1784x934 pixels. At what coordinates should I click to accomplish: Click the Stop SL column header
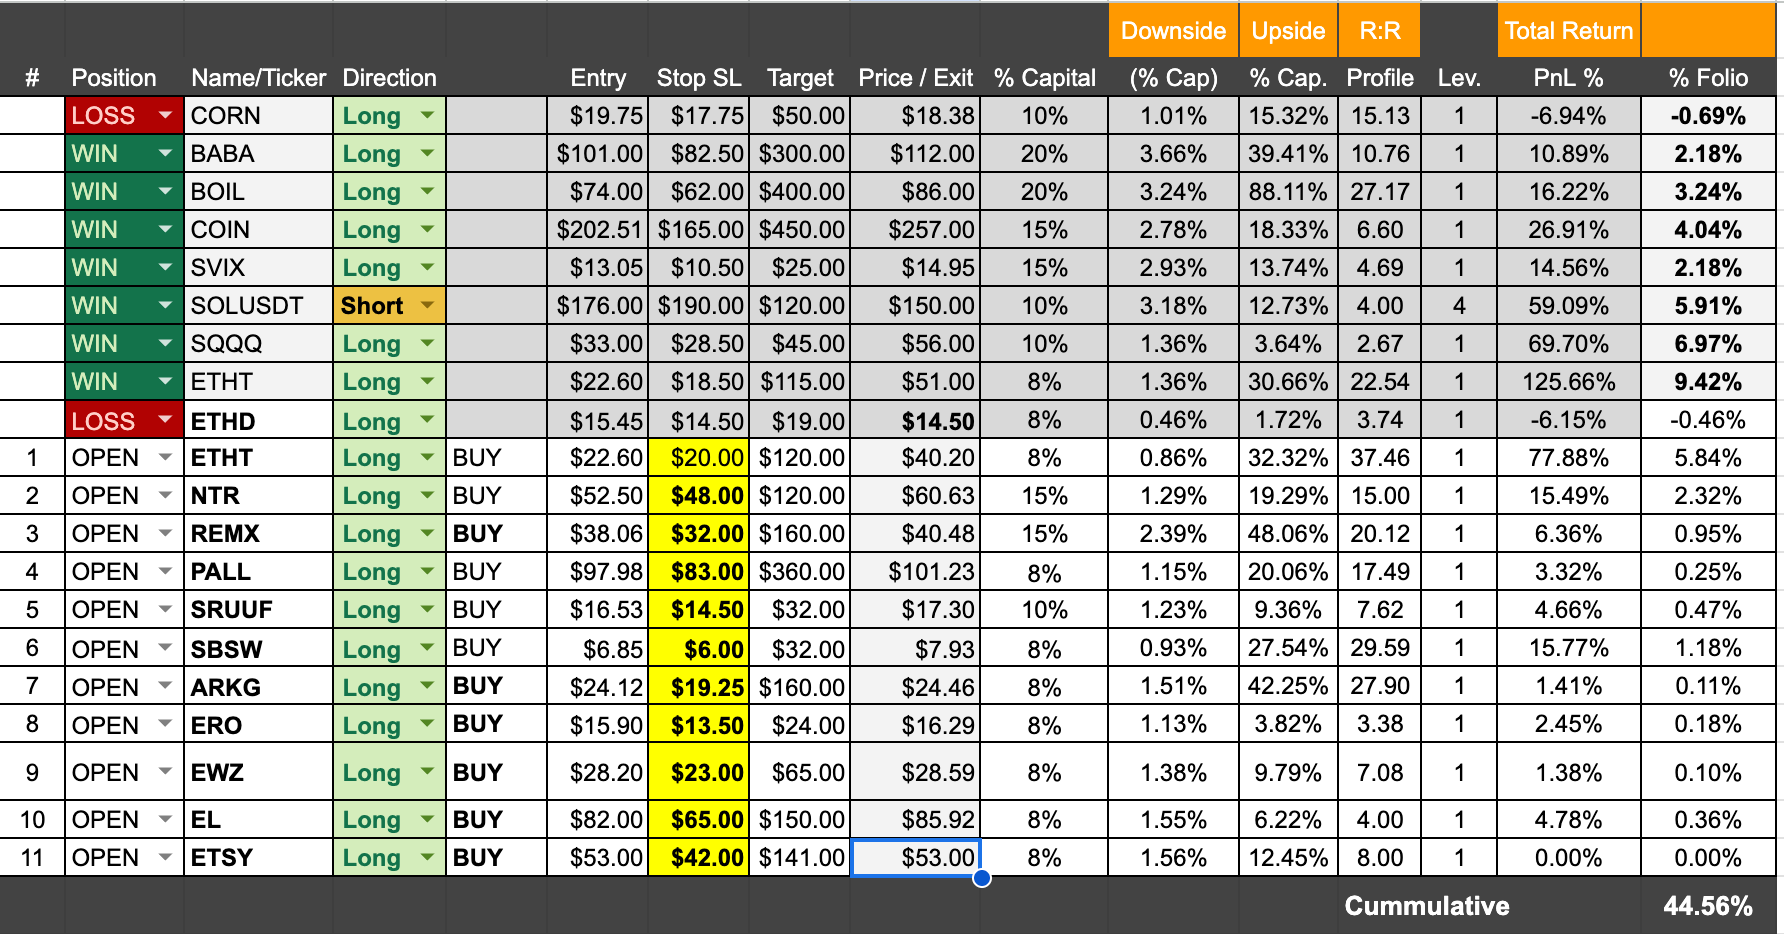point(699,78)
